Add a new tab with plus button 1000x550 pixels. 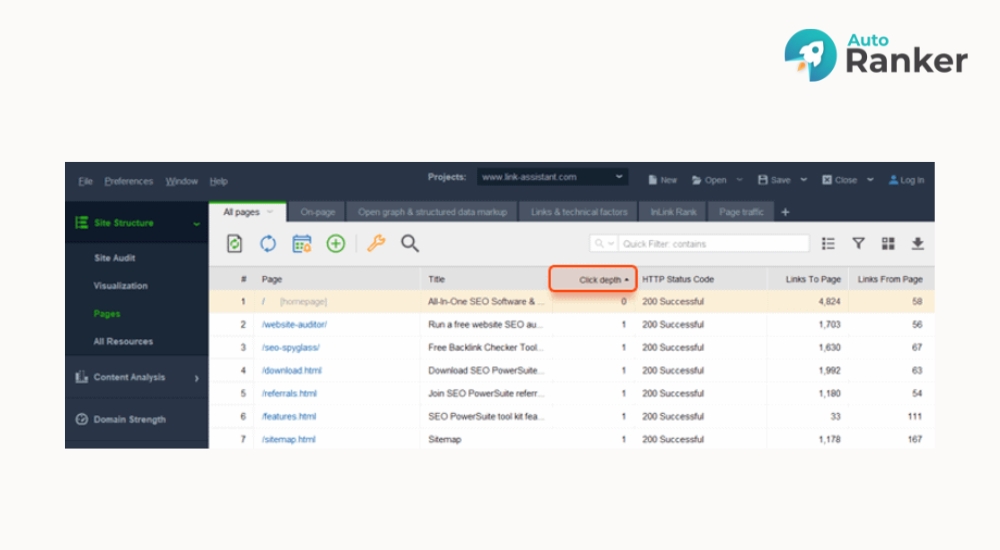pos(785,212)
